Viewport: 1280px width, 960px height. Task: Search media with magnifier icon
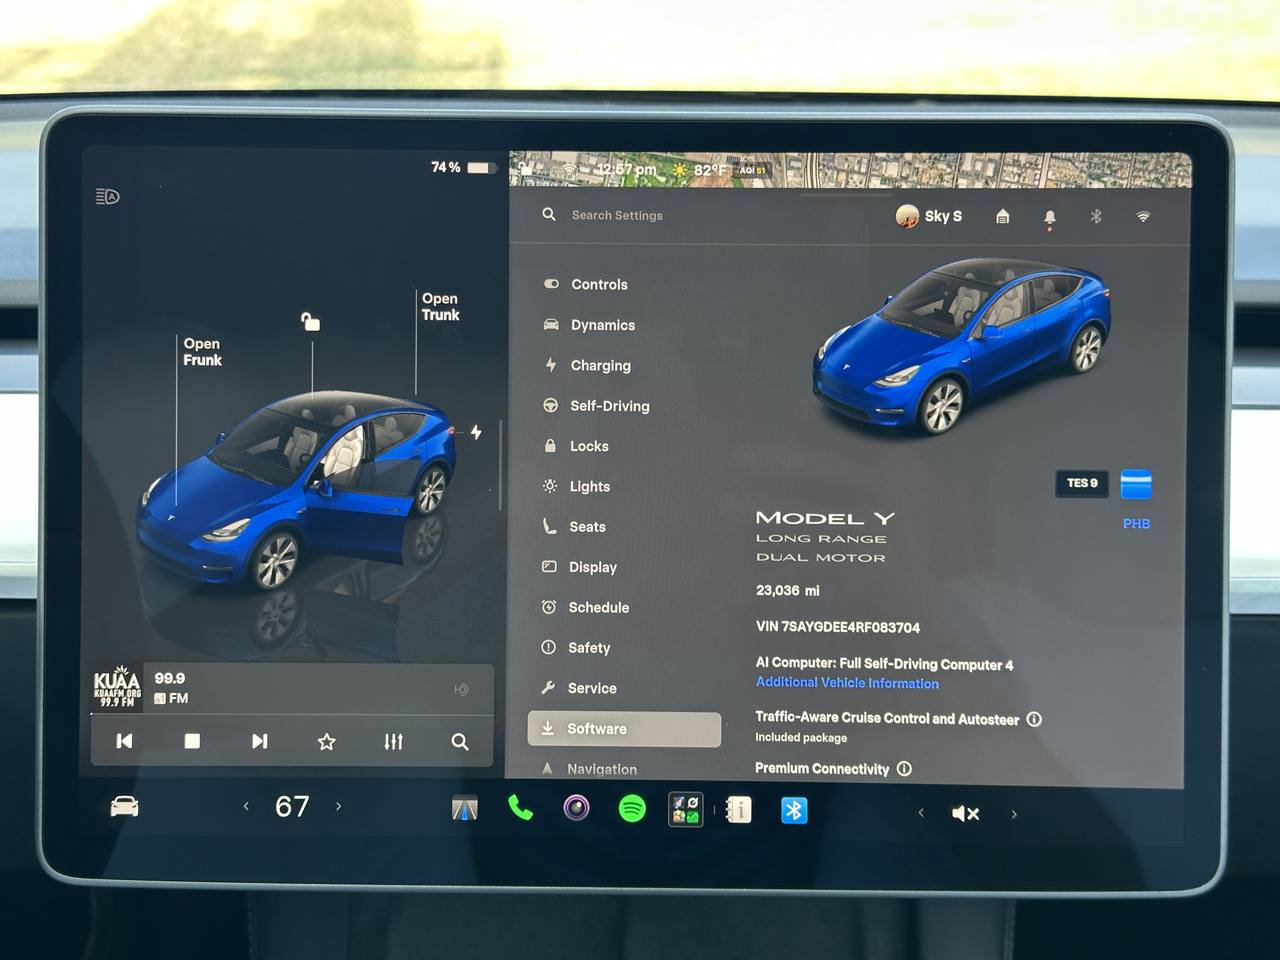click(460, 742)
